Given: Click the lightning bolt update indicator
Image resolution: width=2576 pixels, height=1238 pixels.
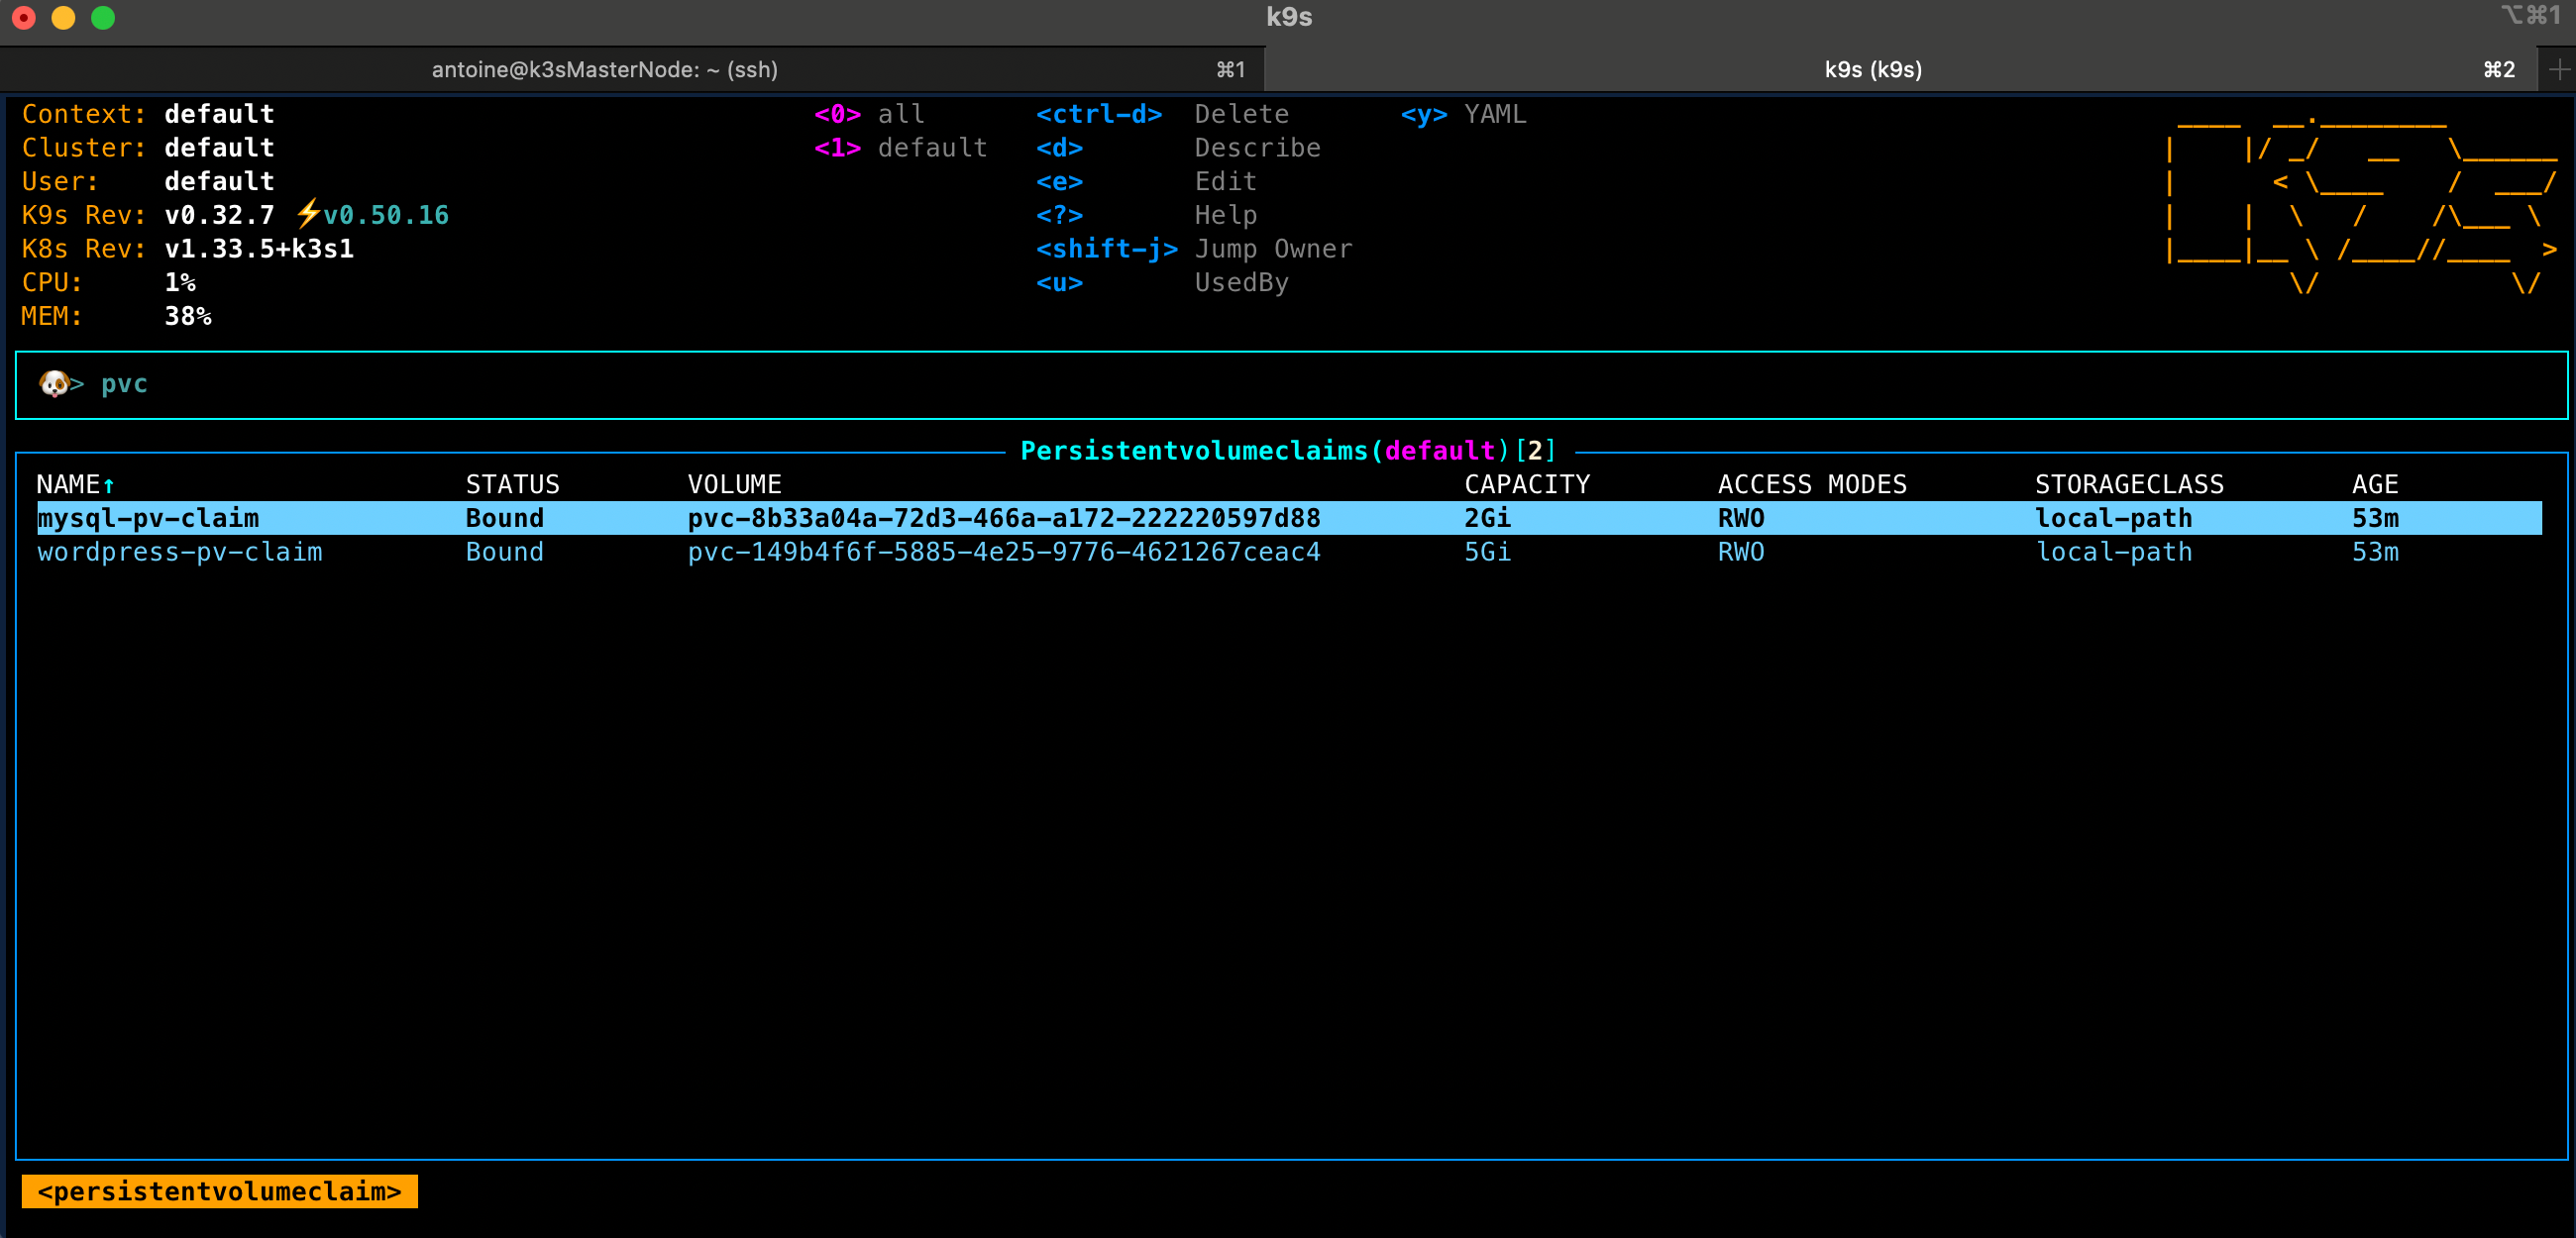Looking at the screenshot, I should click(308, 214).
